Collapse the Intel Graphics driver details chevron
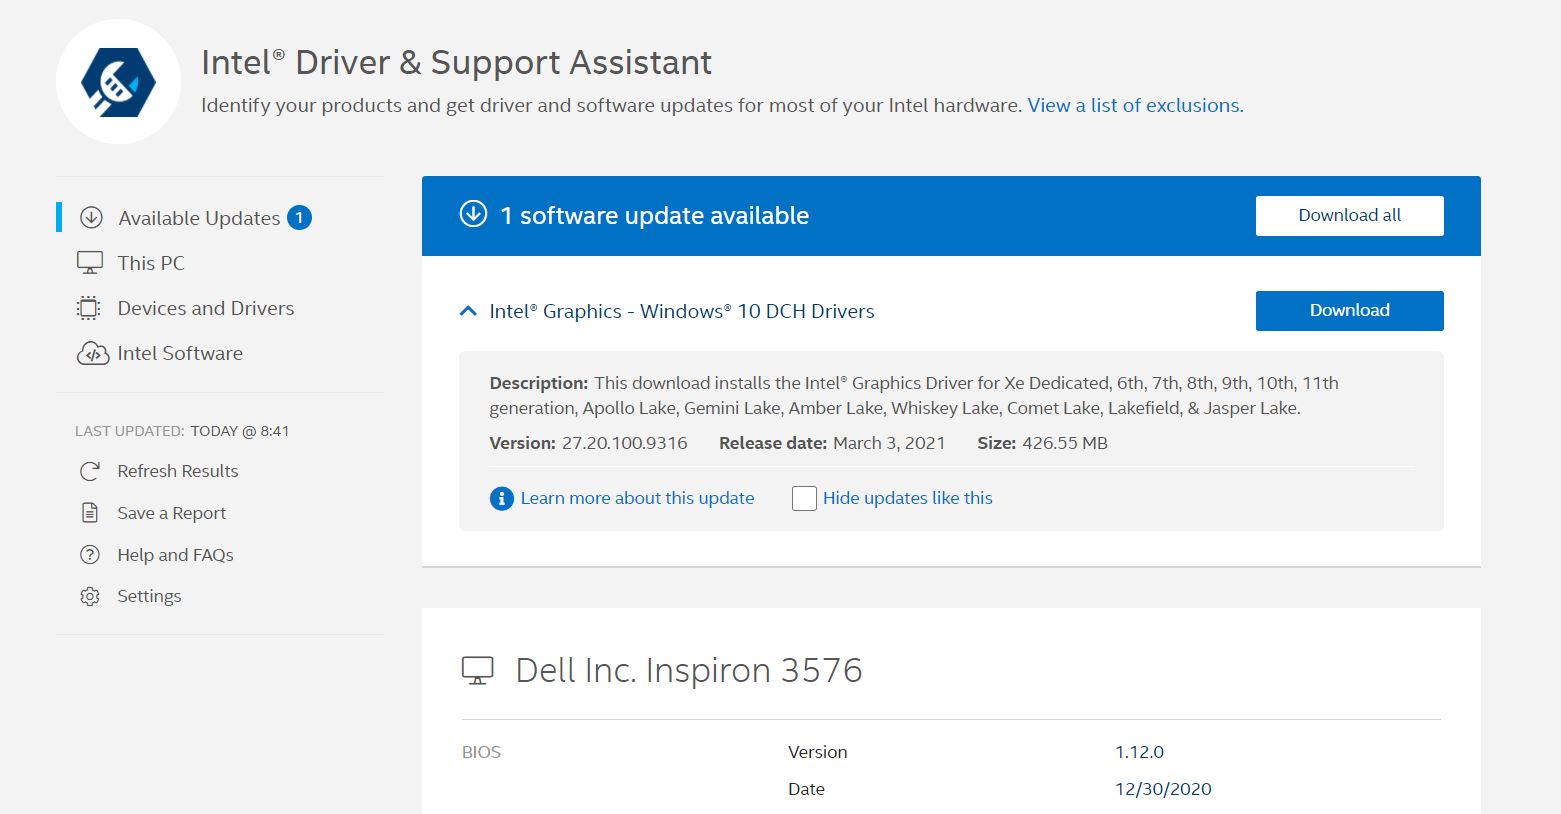Viewport: 1561px width, 814px height. tap(467, 311)
